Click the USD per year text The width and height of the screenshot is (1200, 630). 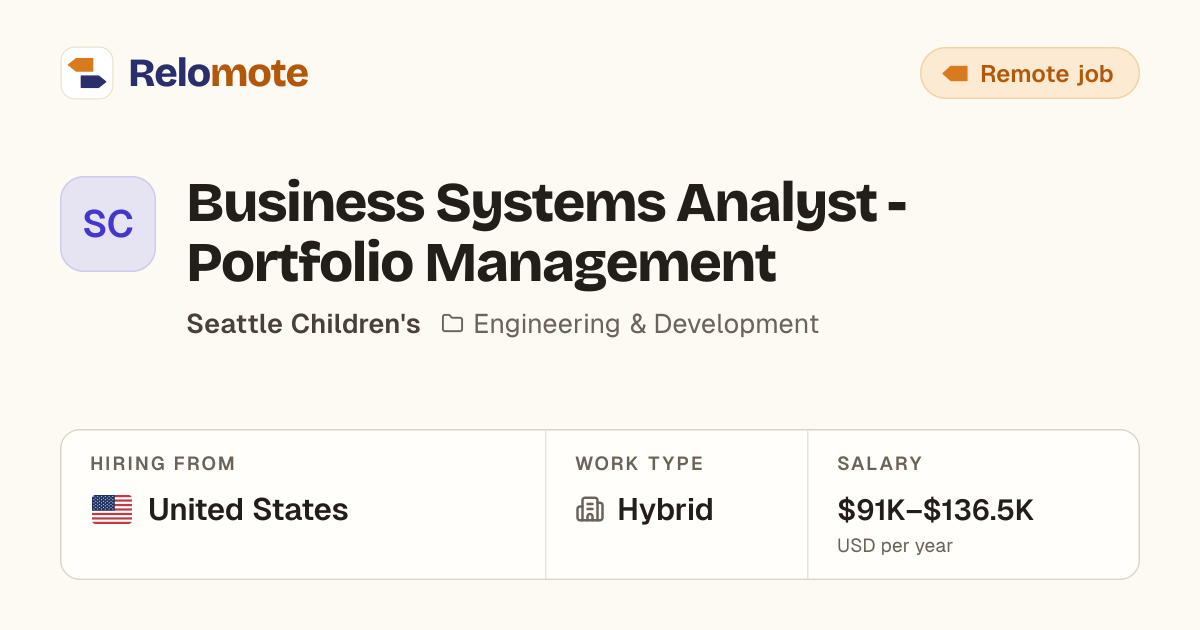[x=895, y=546]
